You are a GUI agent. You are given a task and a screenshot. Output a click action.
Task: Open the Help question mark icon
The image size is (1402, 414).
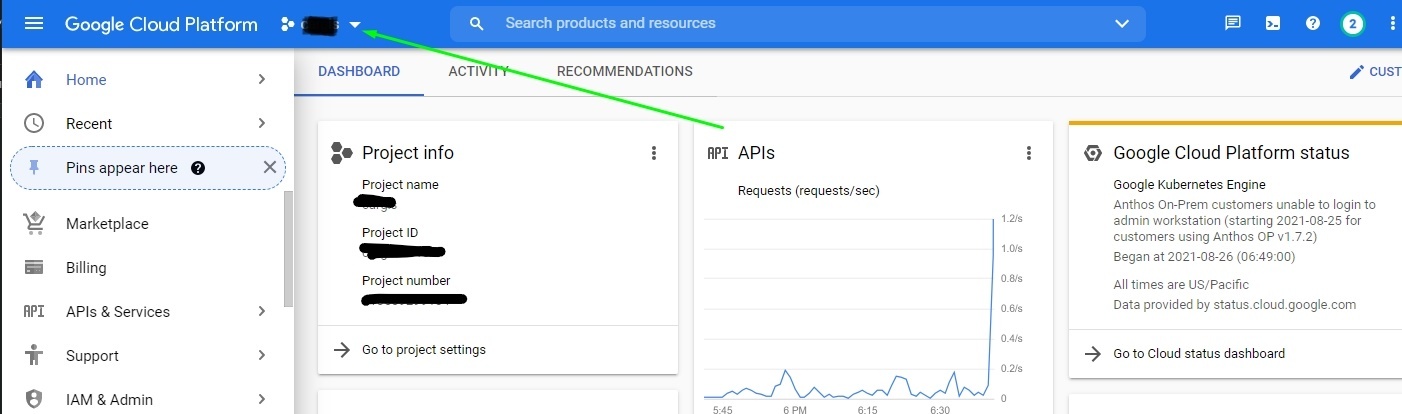pyautogui.click(x=1313, y=24)
